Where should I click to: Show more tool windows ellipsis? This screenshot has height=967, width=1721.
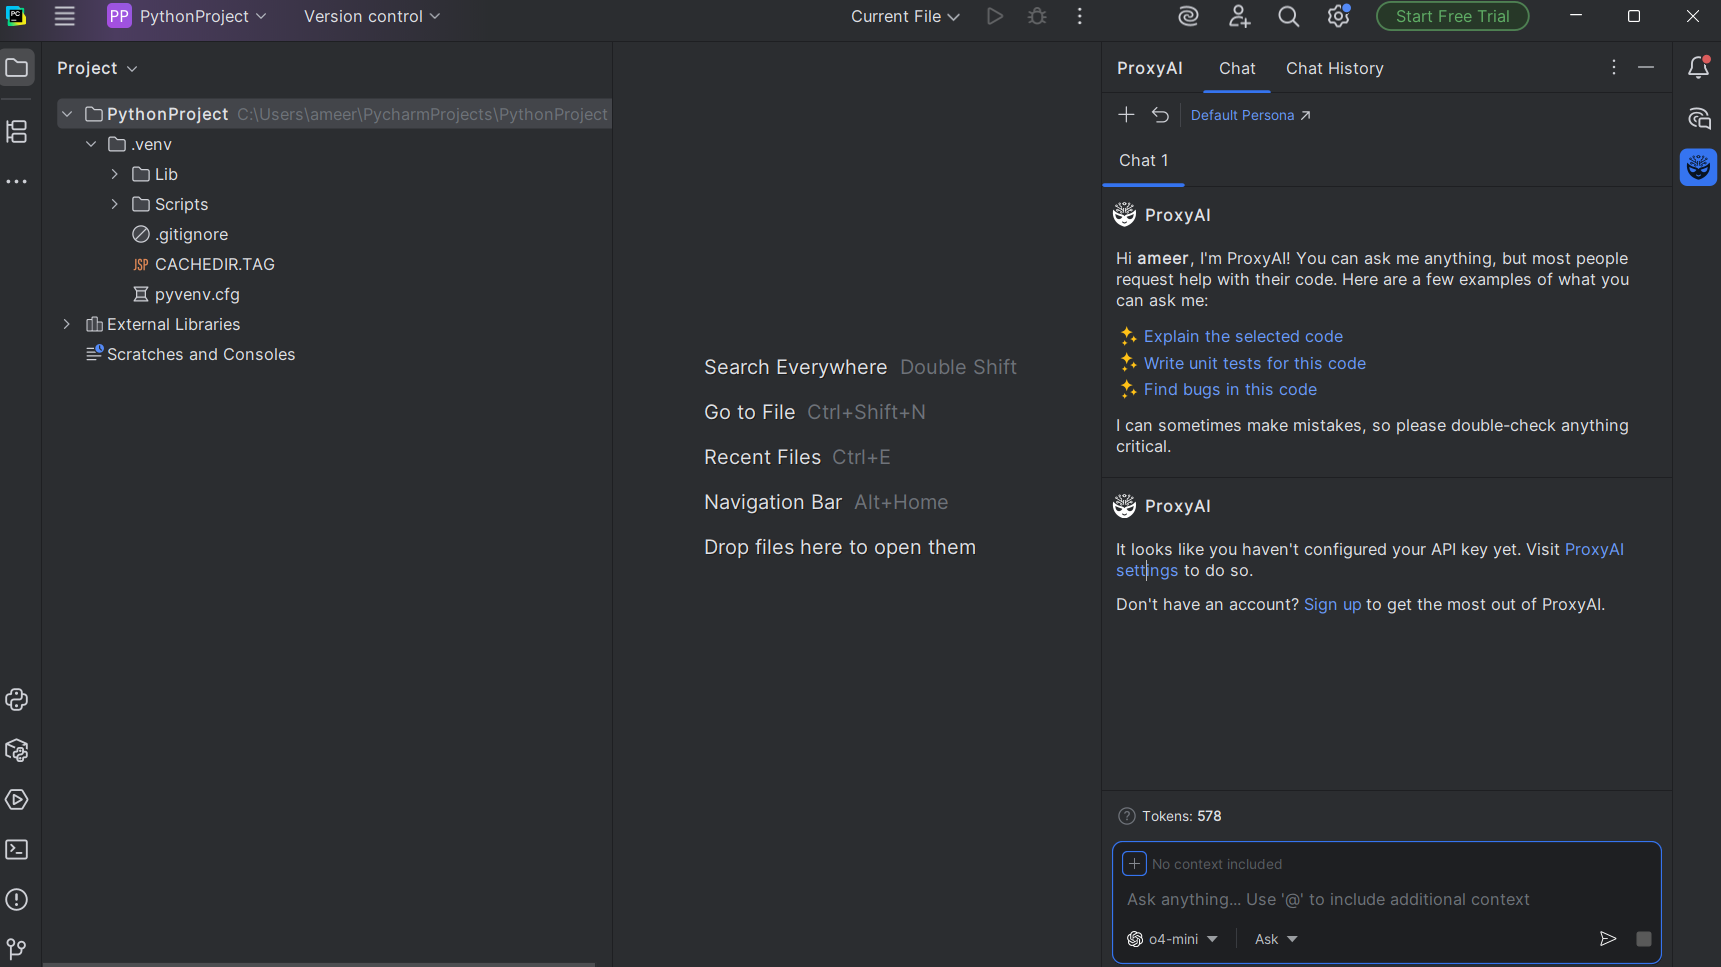pyautogui.click(x=17, y=182)
